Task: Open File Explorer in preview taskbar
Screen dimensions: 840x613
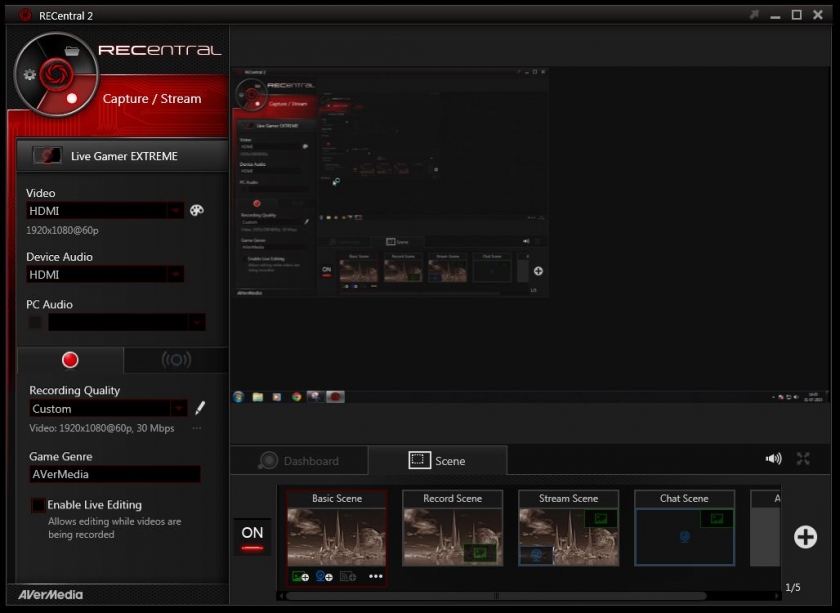Action: [x=258, y=397]
